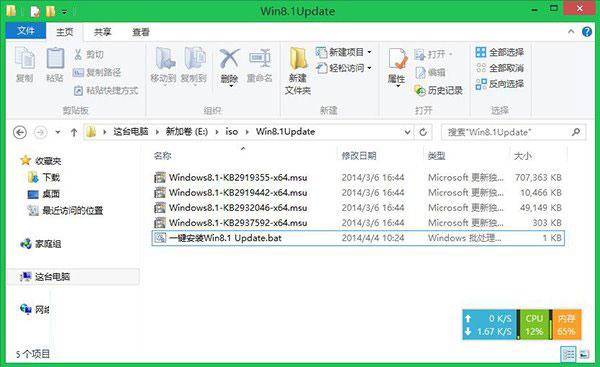Click breadcrumb This PC (这台电脑)
The image size is (600, 367).
[130, 132]
